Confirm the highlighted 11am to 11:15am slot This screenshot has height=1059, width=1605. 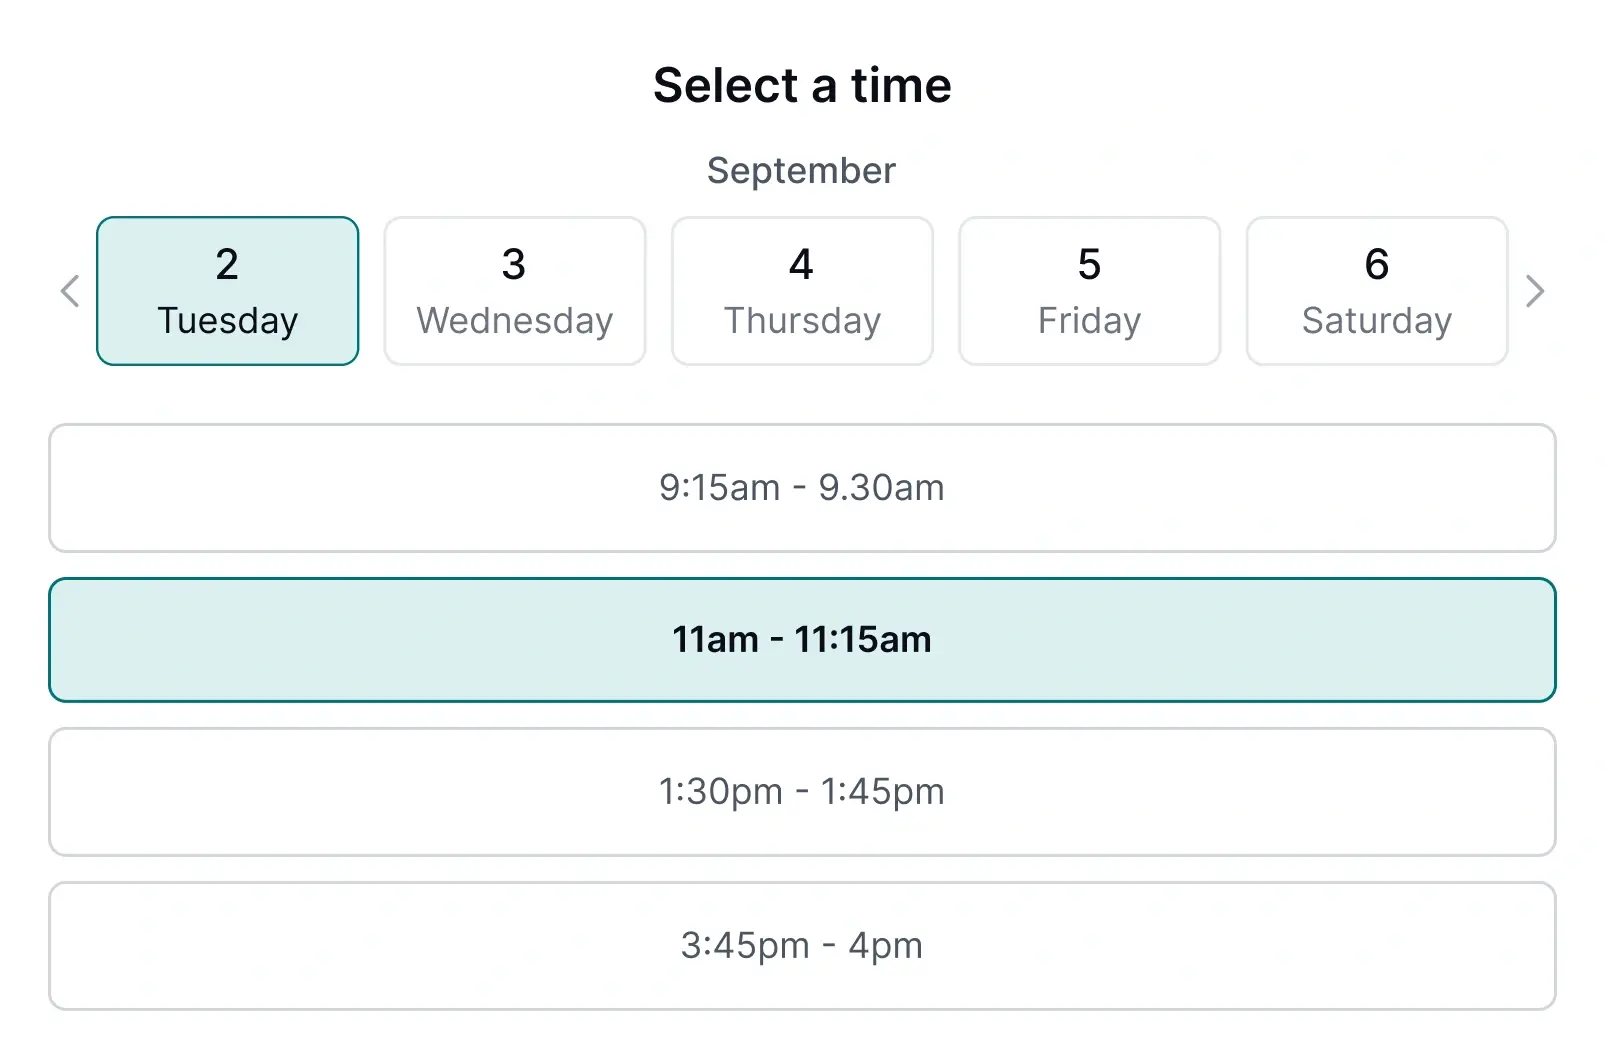802,639
